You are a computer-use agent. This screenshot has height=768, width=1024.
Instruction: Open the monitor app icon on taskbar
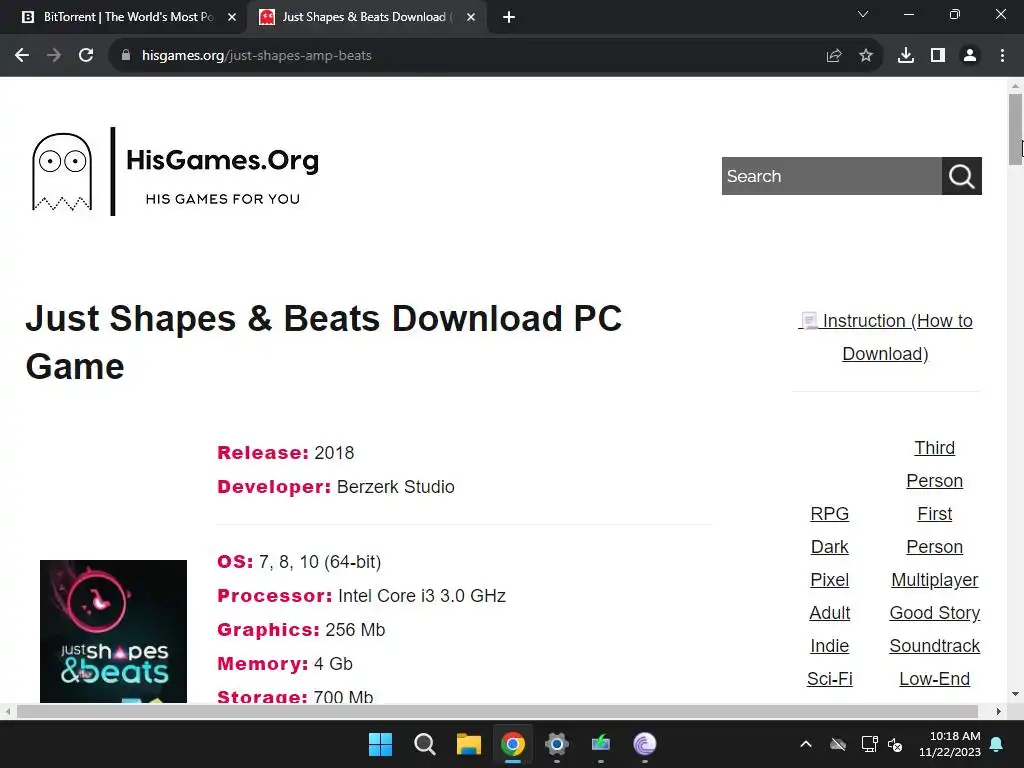pyautogui.click(x=601, y=744)
